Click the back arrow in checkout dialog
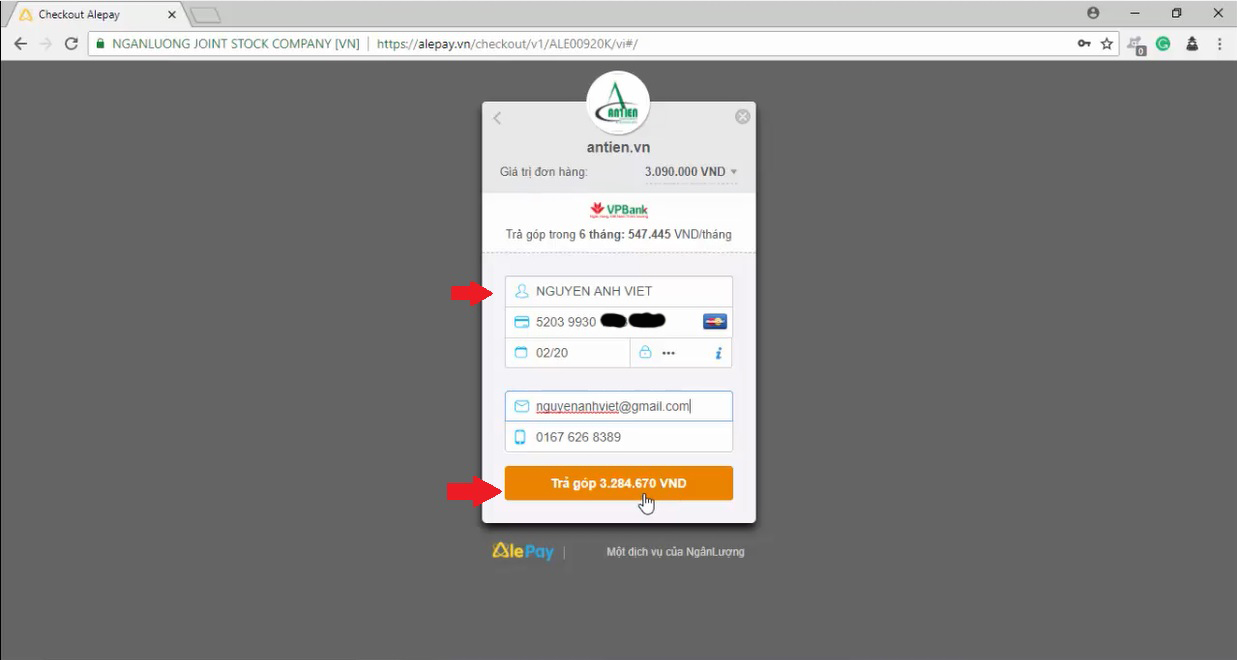1237x660 pixels. click(497, 118)
